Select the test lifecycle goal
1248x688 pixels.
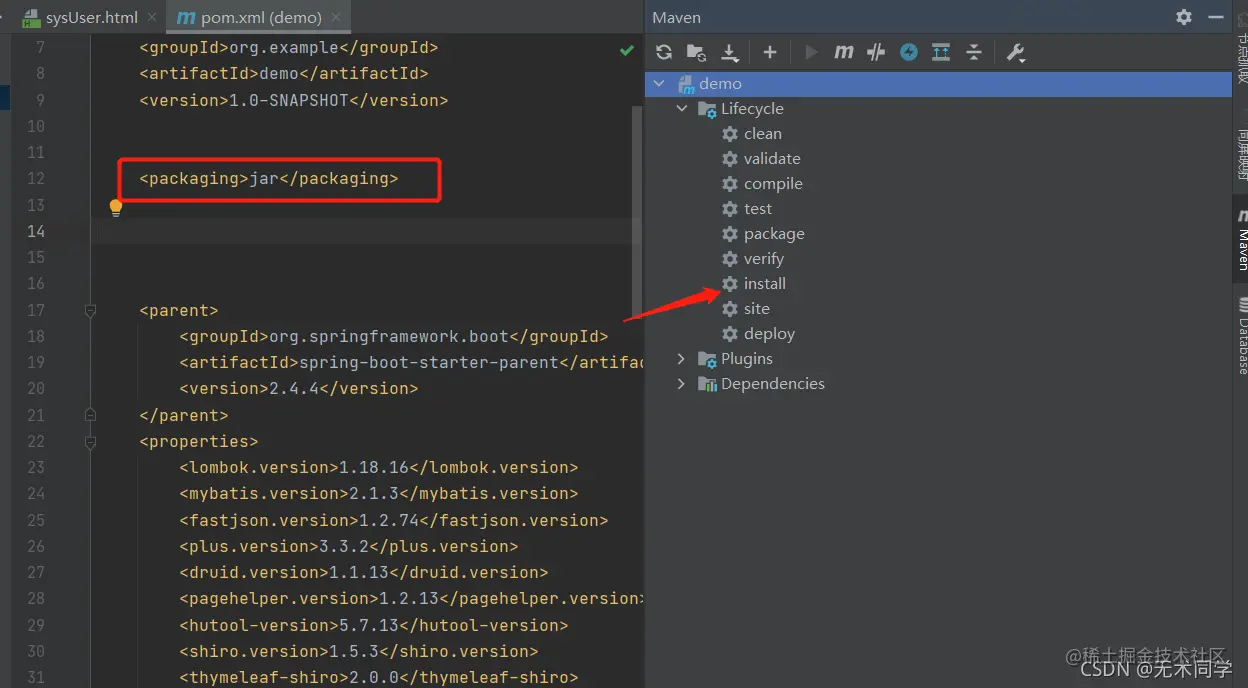click(758, 209)
